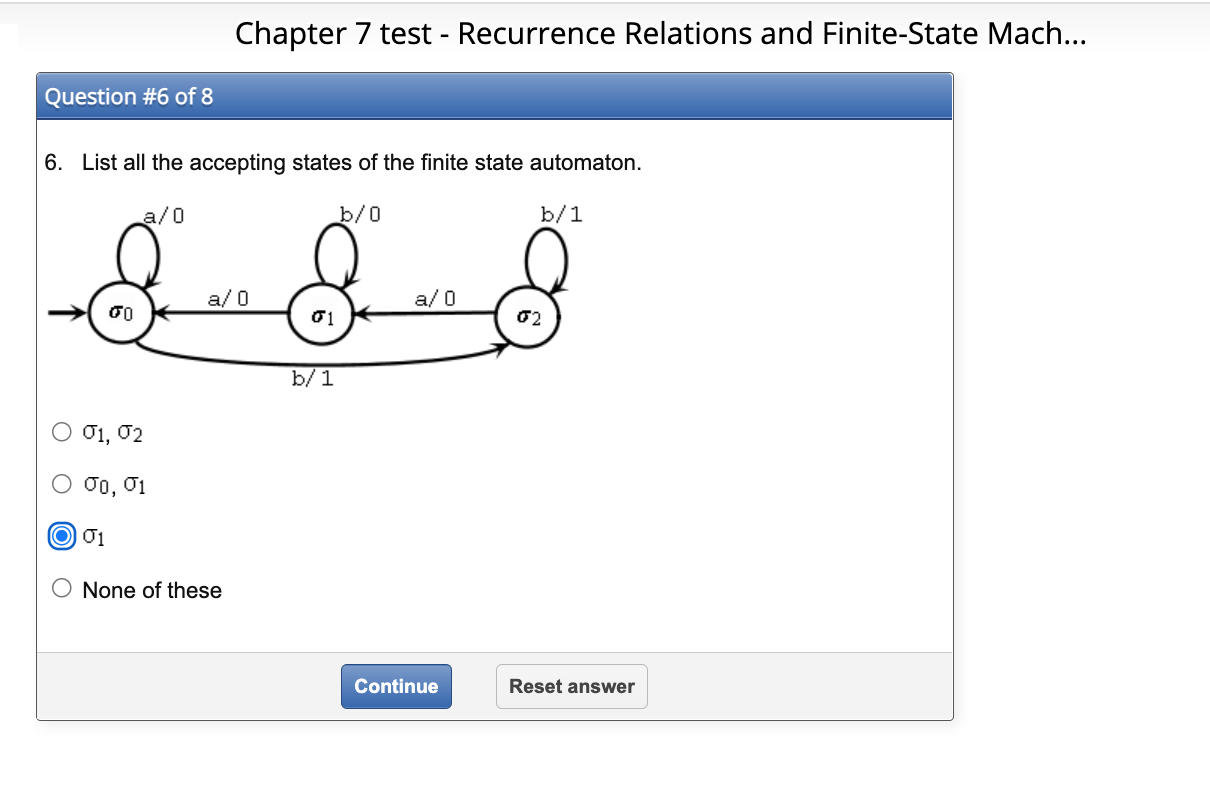Click the b/1 transition label below the diagram
Viewport: 1210px width, 790px height.
311,376
